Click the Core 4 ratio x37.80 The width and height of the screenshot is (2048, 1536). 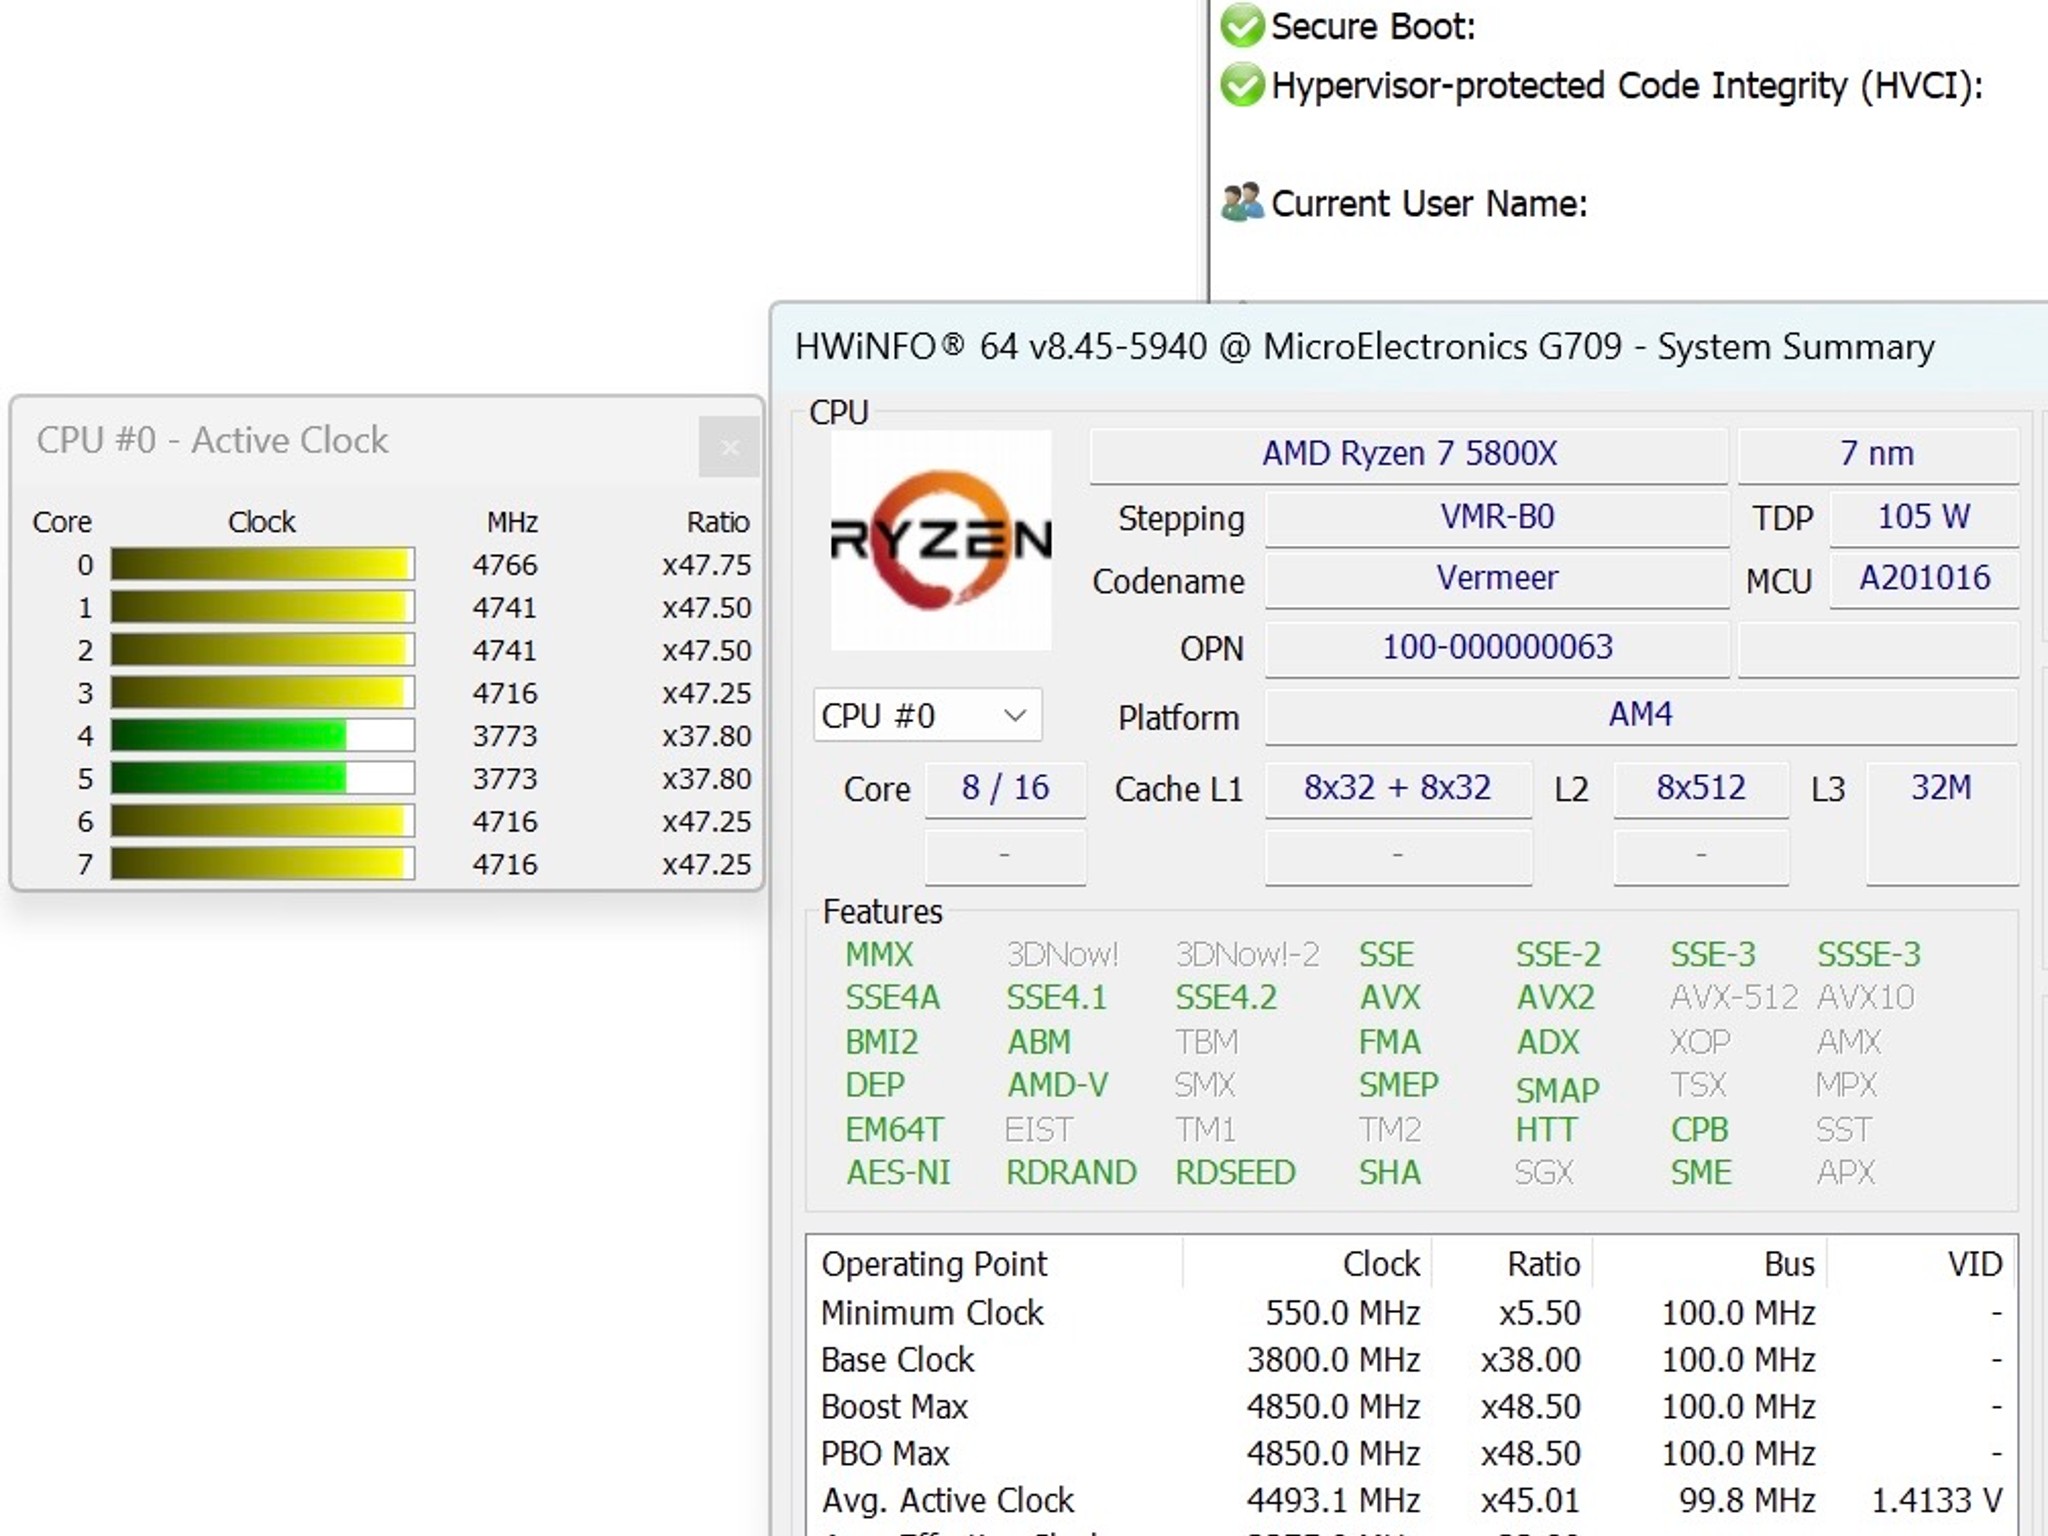pos(706,736)
